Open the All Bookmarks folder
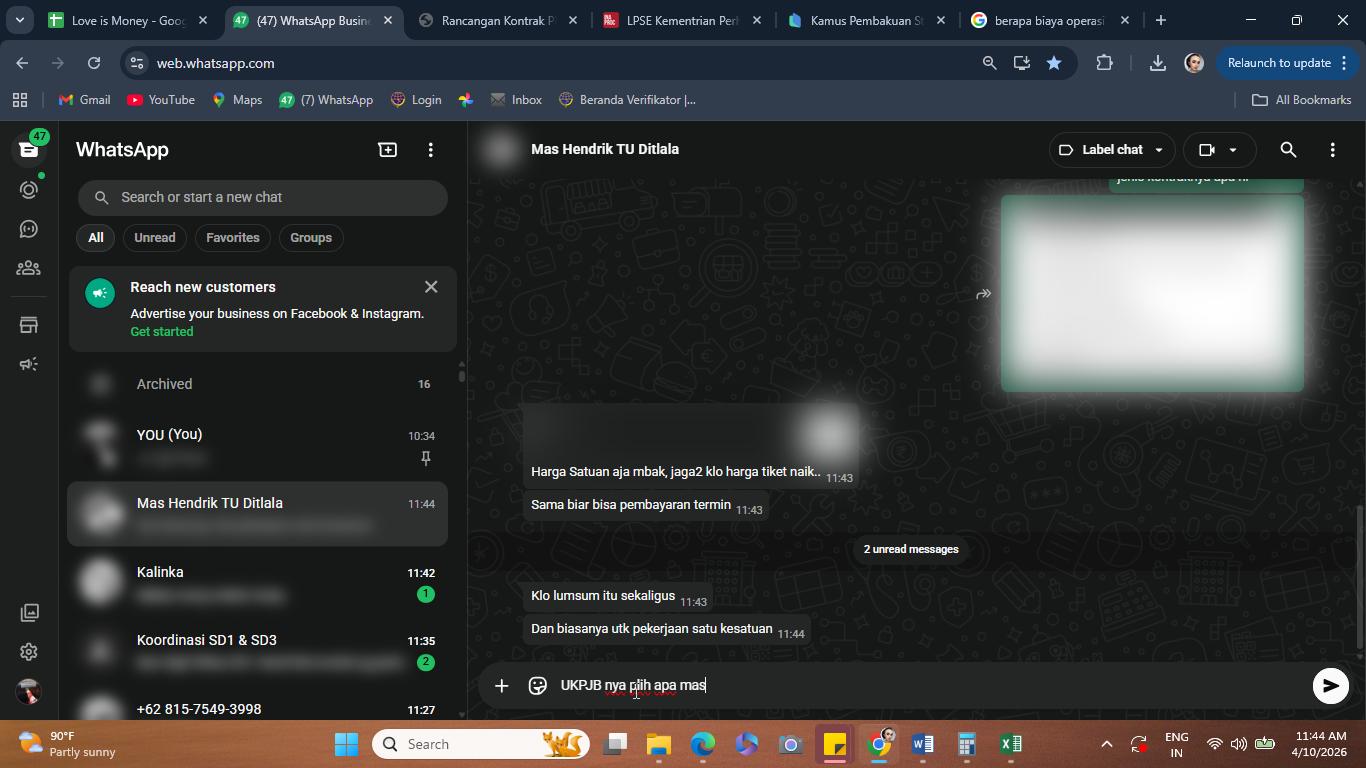This screenshot has height=768, width=1366. pyautogui.click(x=1302, y=100)
